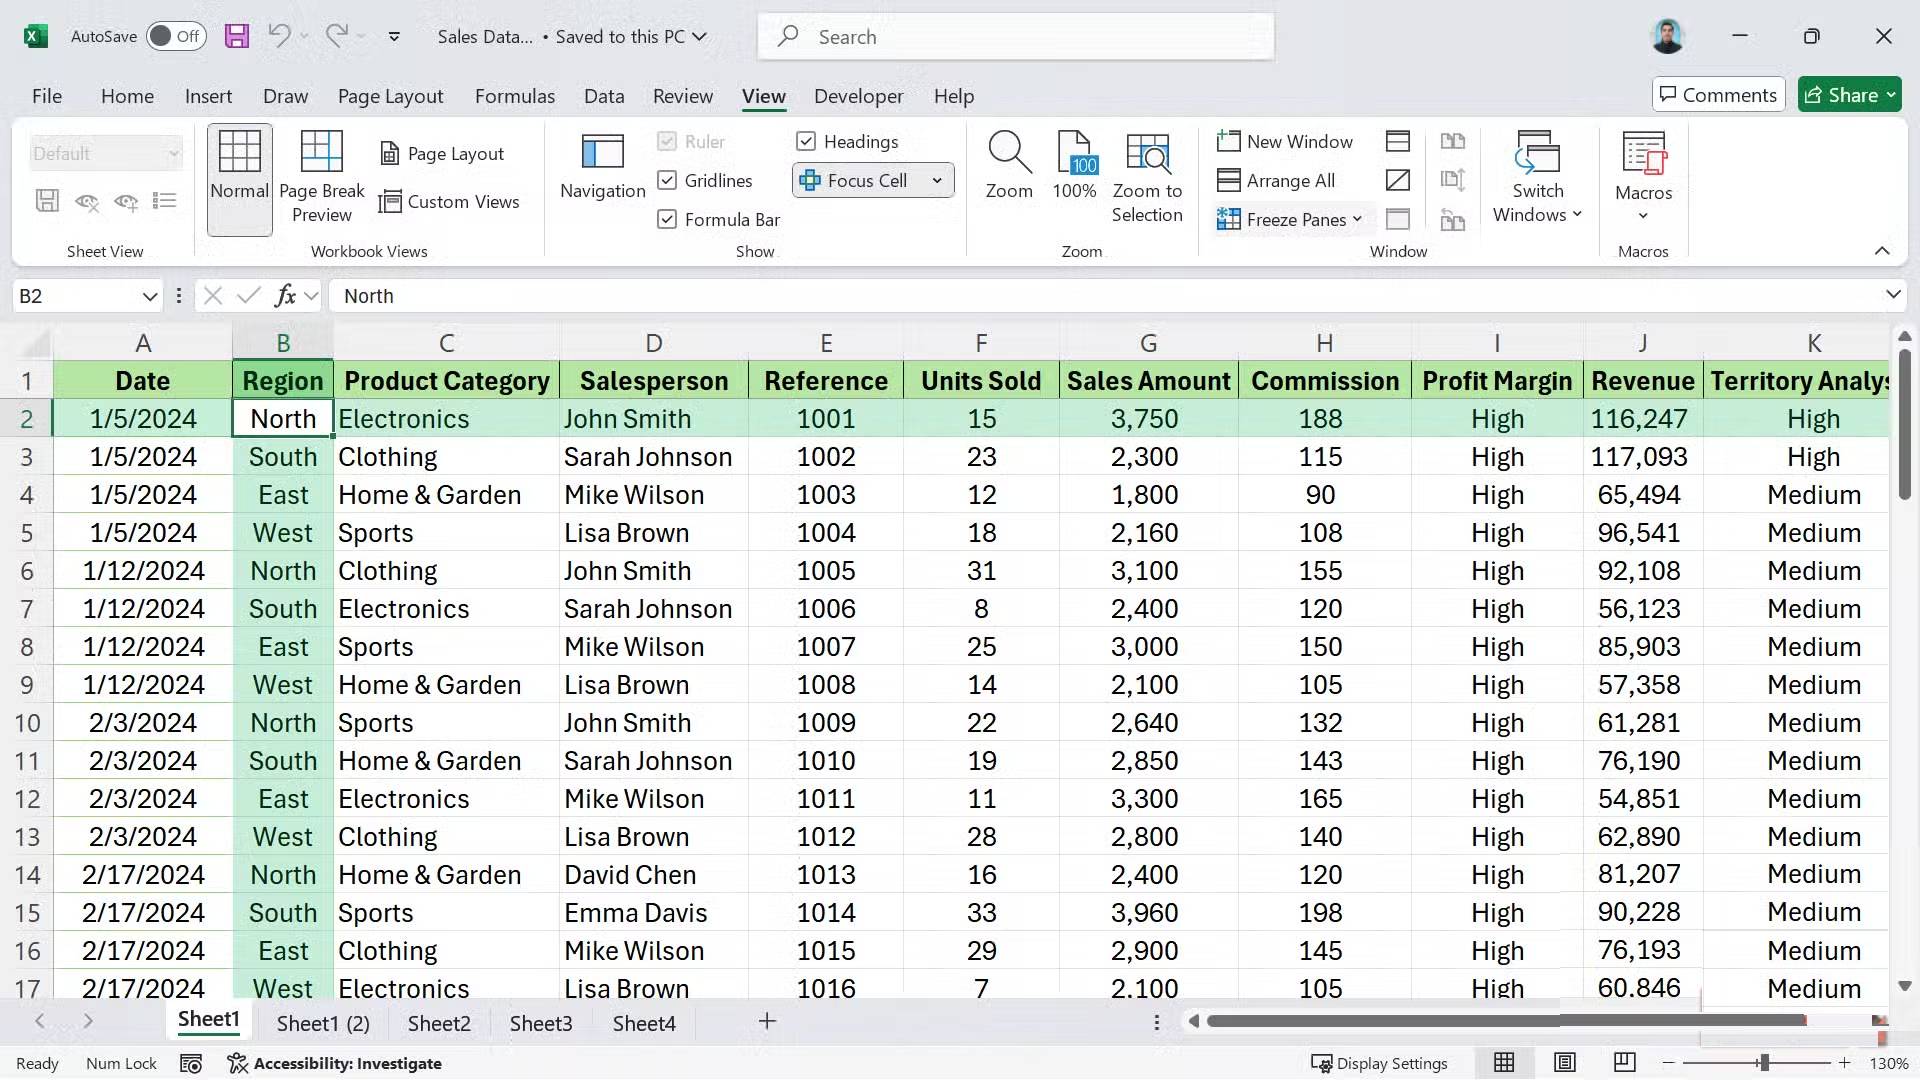Screen dimensions: 1920x1080
Task: Open the Name Box dropdown arrow
Action: 149,296
